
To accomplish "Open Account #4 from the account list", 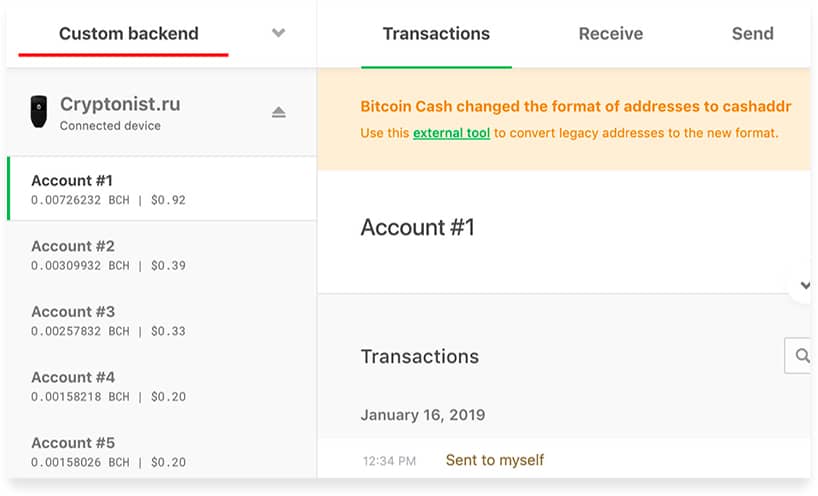I will 163,386.
